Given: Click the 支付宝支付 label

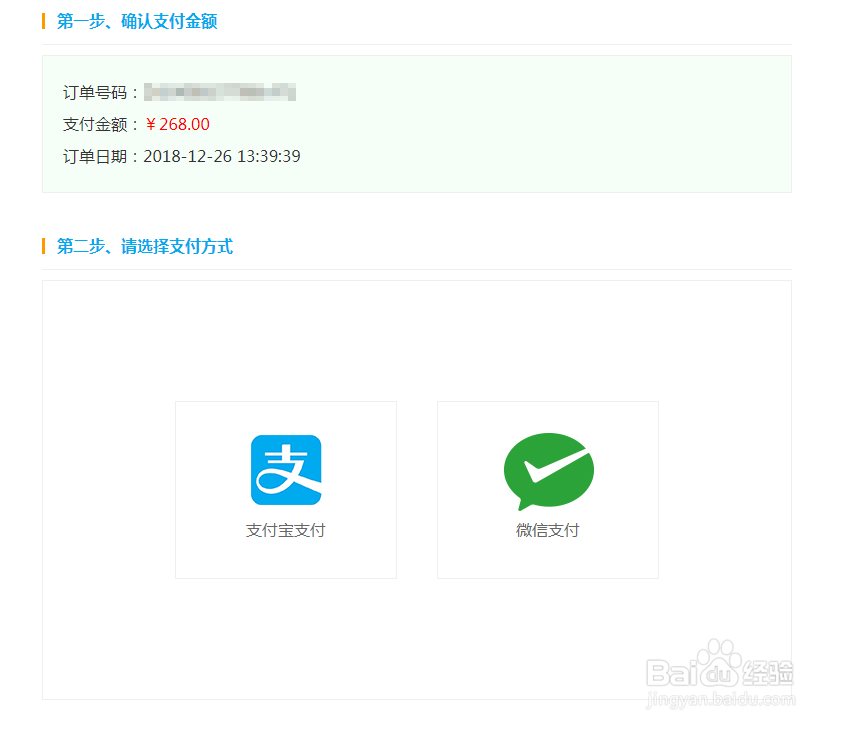Looking at the screenshot, I should (285, 531).
